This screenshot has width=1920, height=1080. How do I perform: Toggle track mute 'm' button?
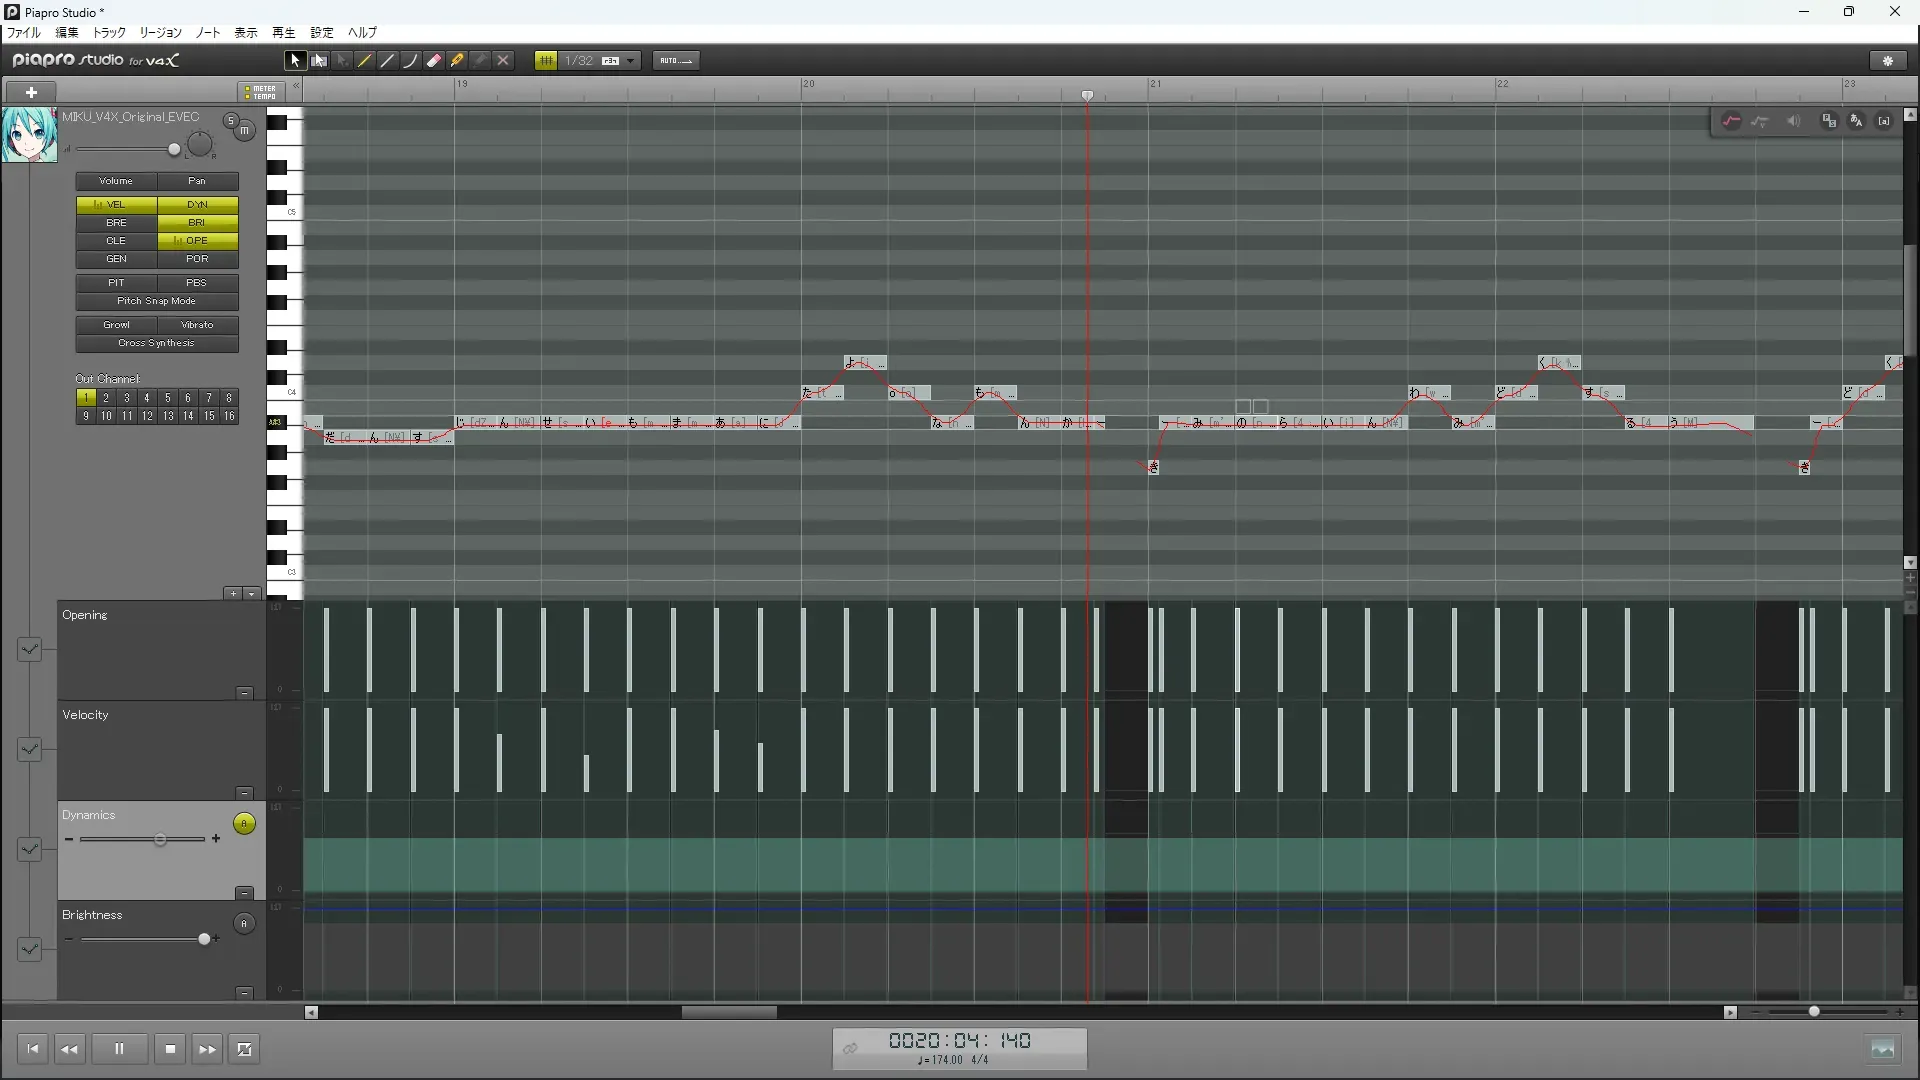(245, 131)
